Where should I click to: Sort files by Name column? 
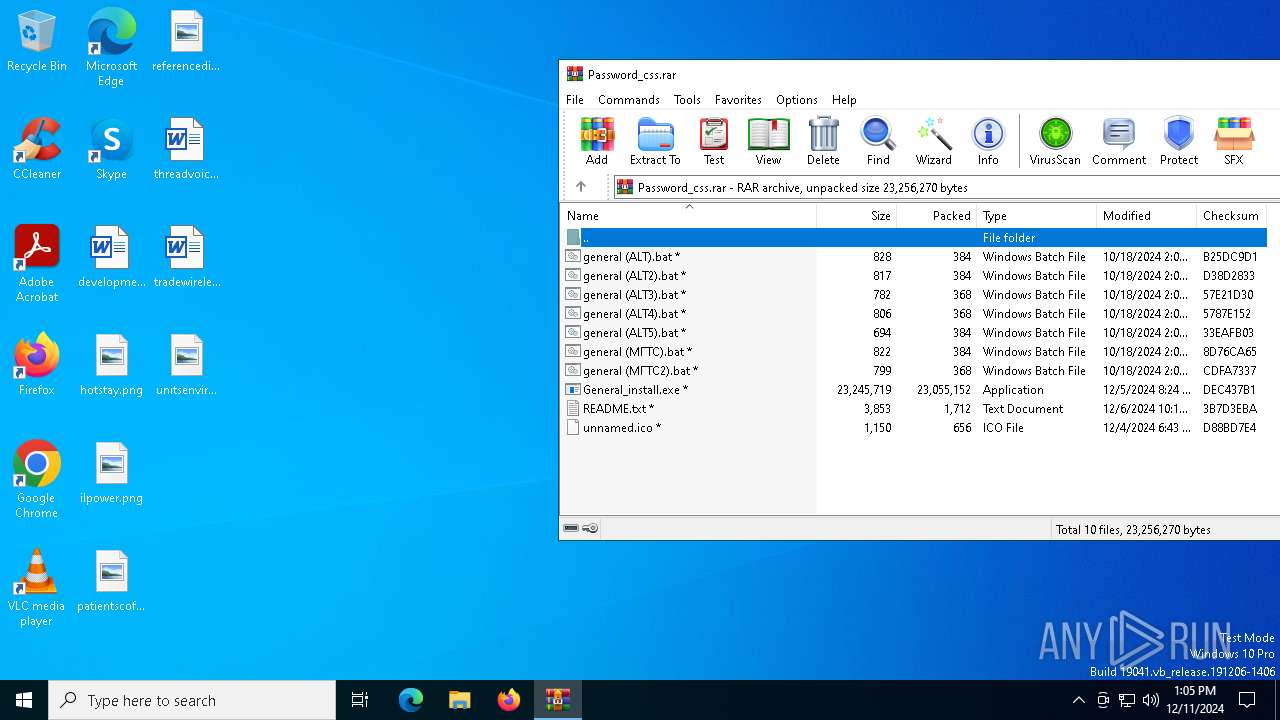[x=688, y=216]
